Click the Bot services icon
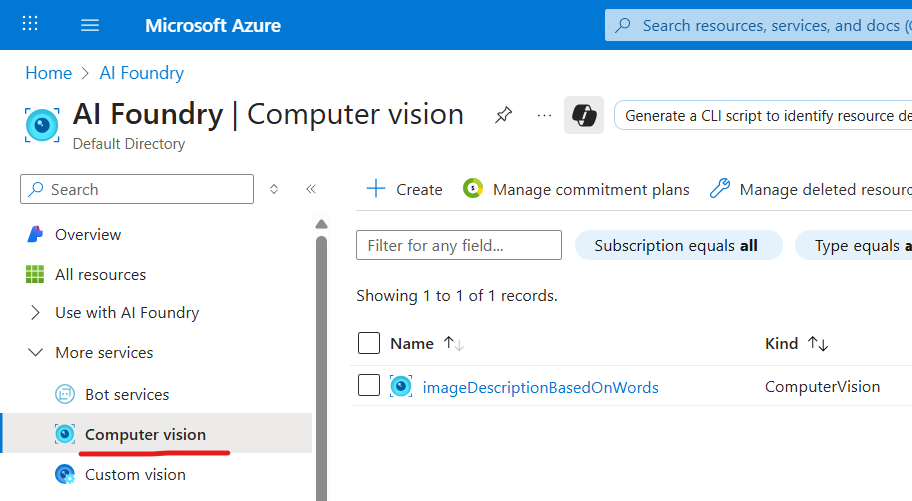 click(65, 395)
